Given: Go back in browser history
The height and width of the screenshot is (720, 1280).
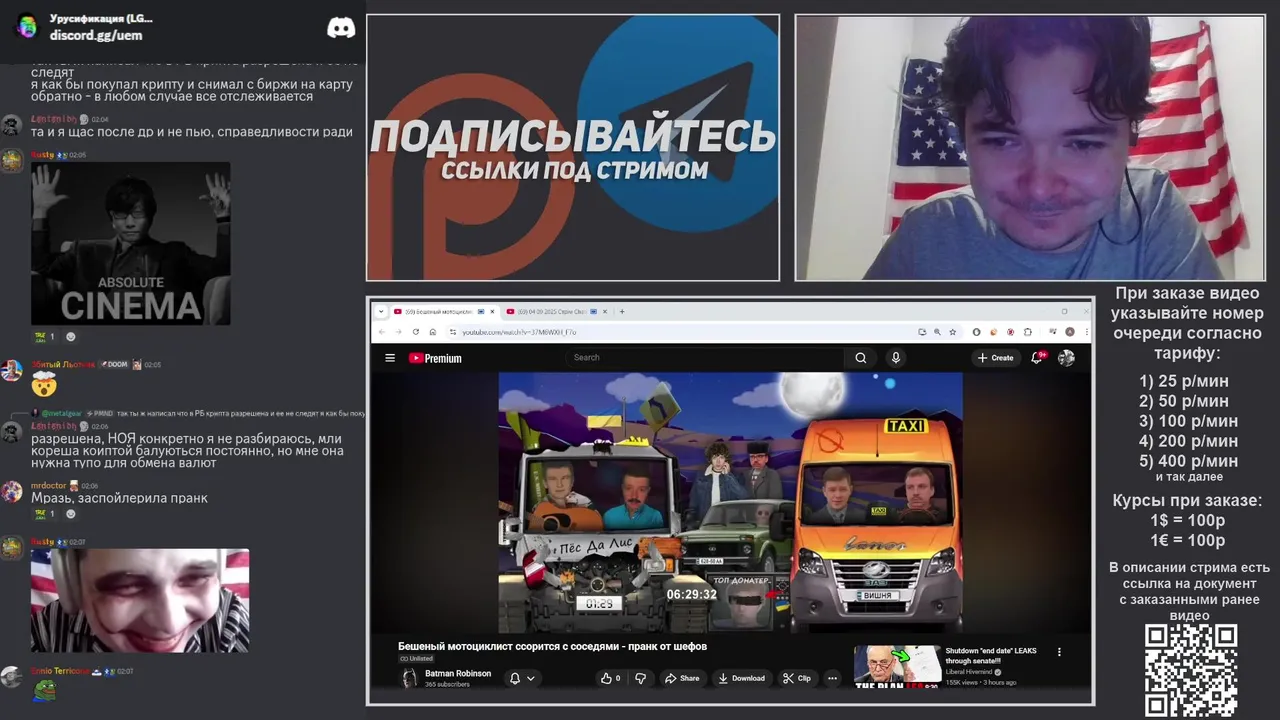Looking at the screenshot, I should [x=381, y=332].
